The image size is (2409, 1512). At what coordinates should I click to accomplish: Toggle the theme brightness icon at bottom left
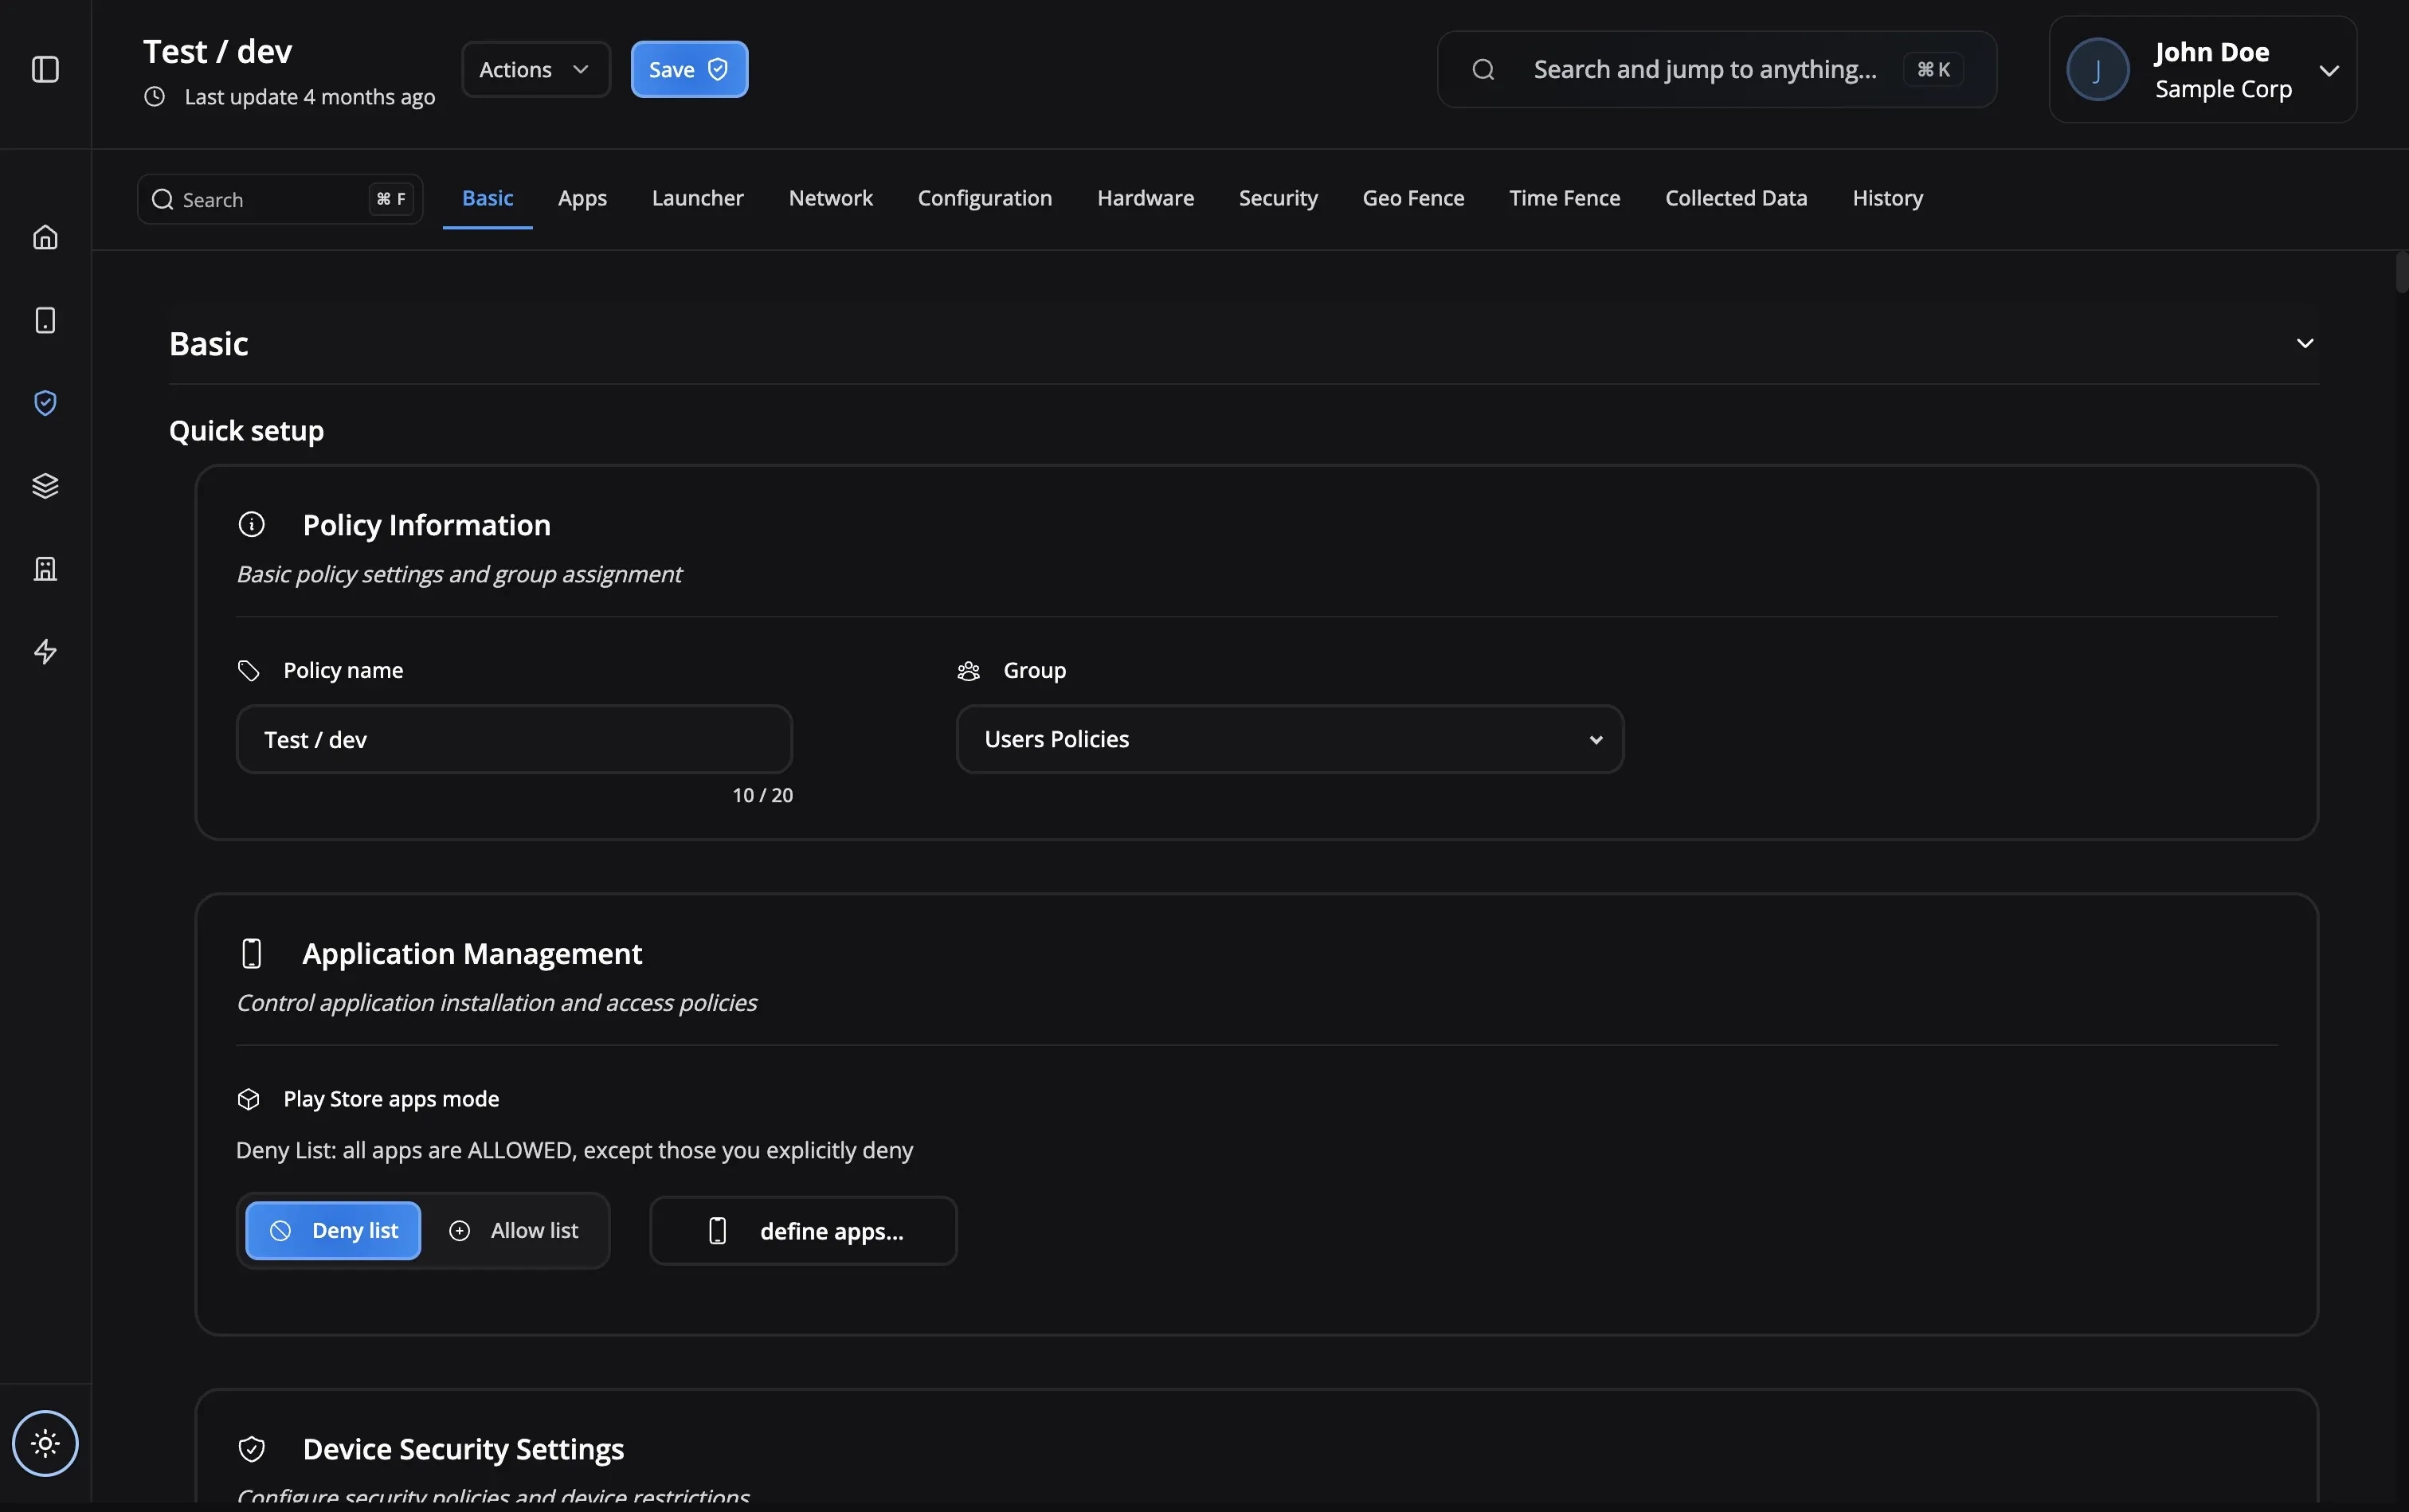coord(45,1443)
